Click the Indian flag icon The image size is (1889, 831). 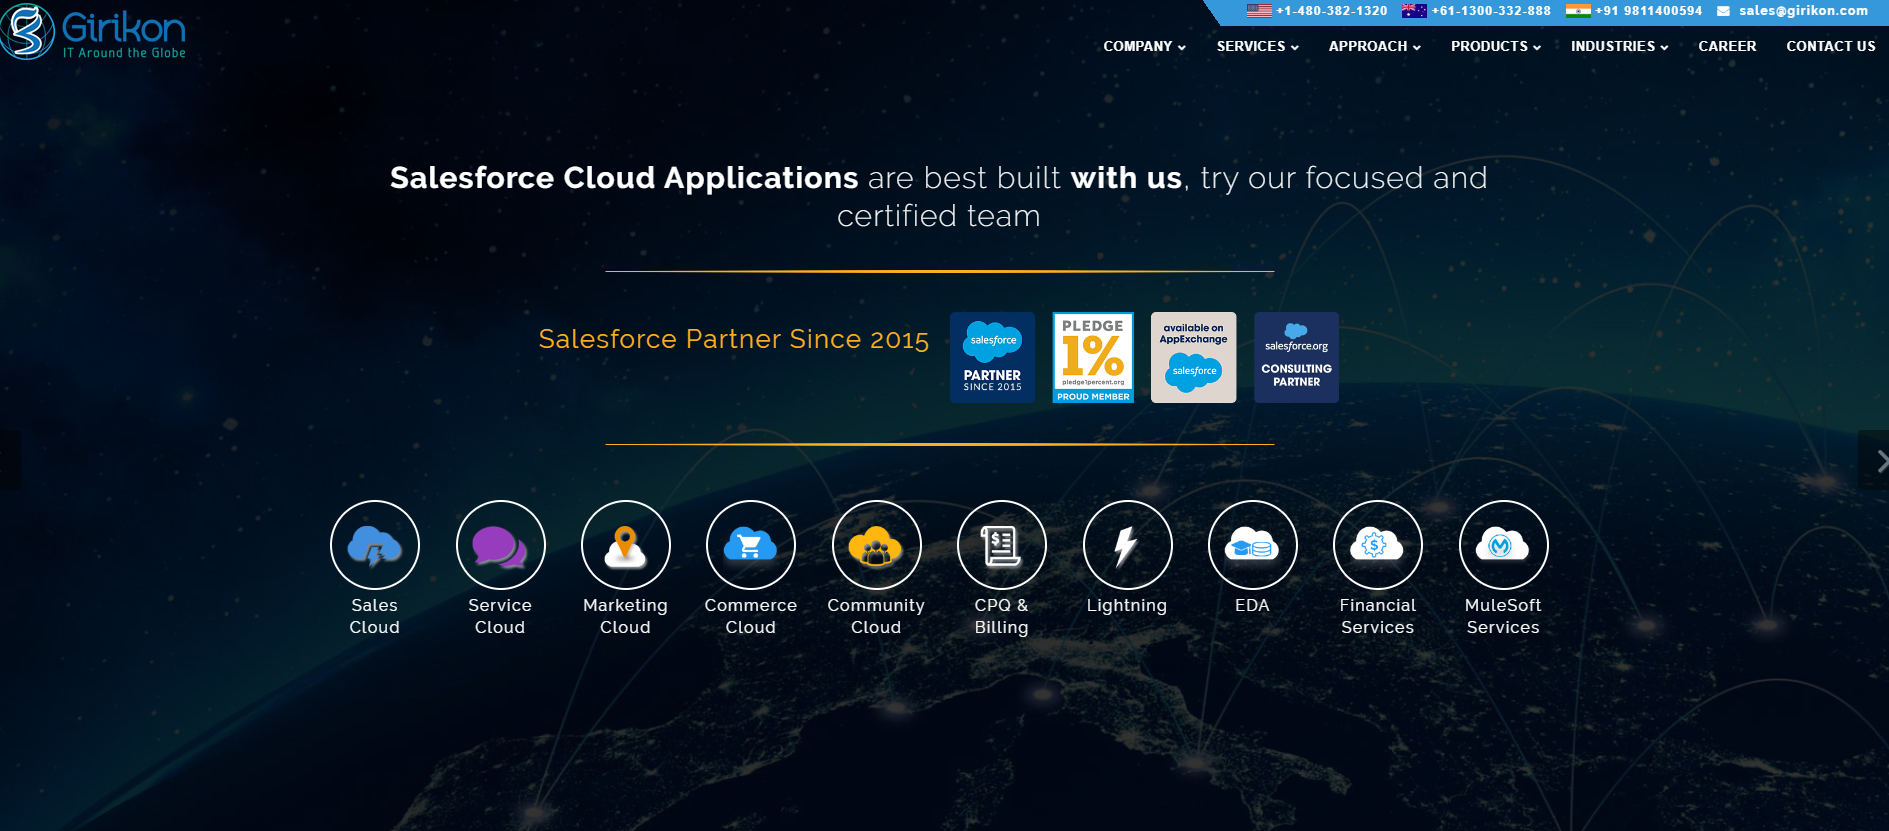tap(1578, 11)
